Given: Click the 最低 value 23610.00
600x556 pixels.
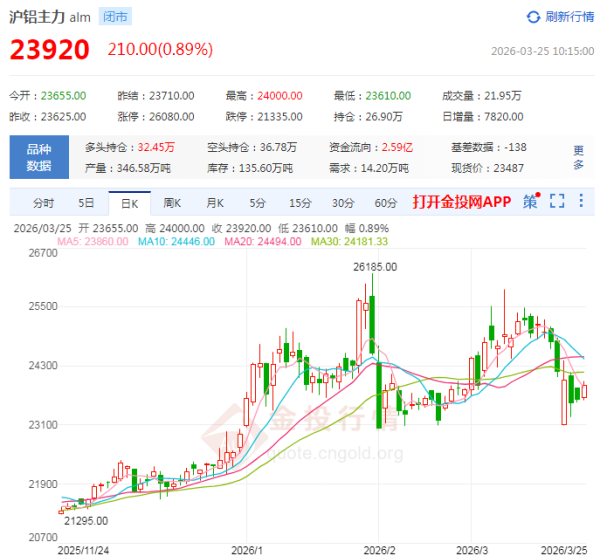Looking at the screenshot, I should pos(388,96).
